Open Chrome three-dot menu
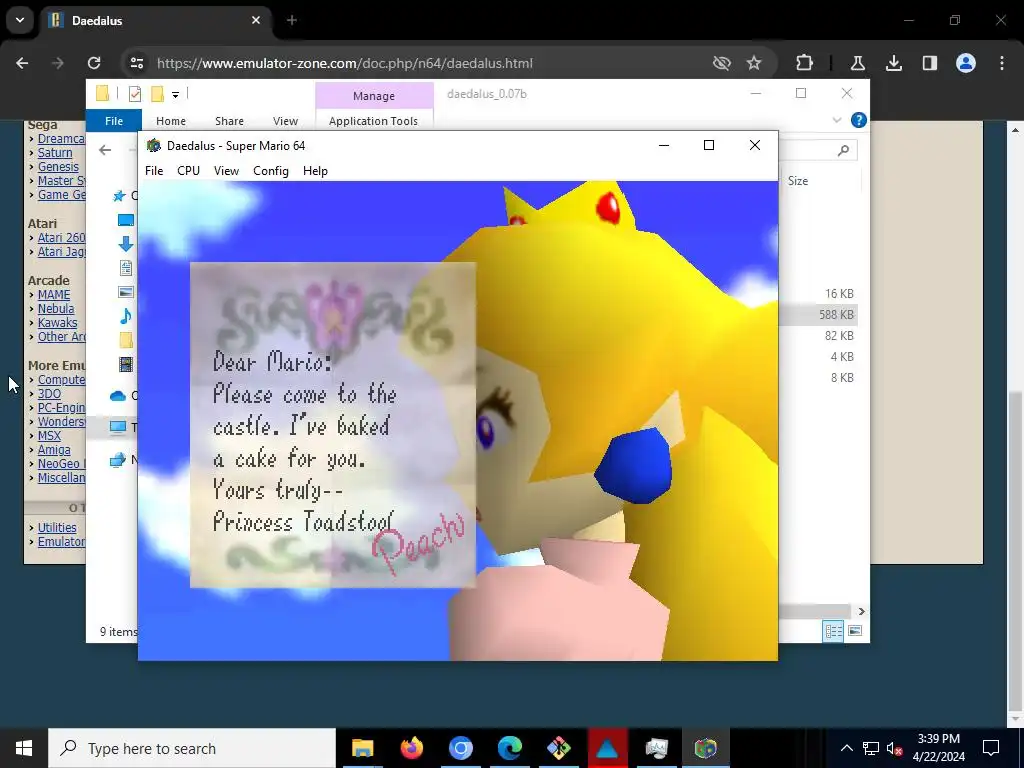The height and width of the screenshot is (768, 1024). pos(1002,63)
